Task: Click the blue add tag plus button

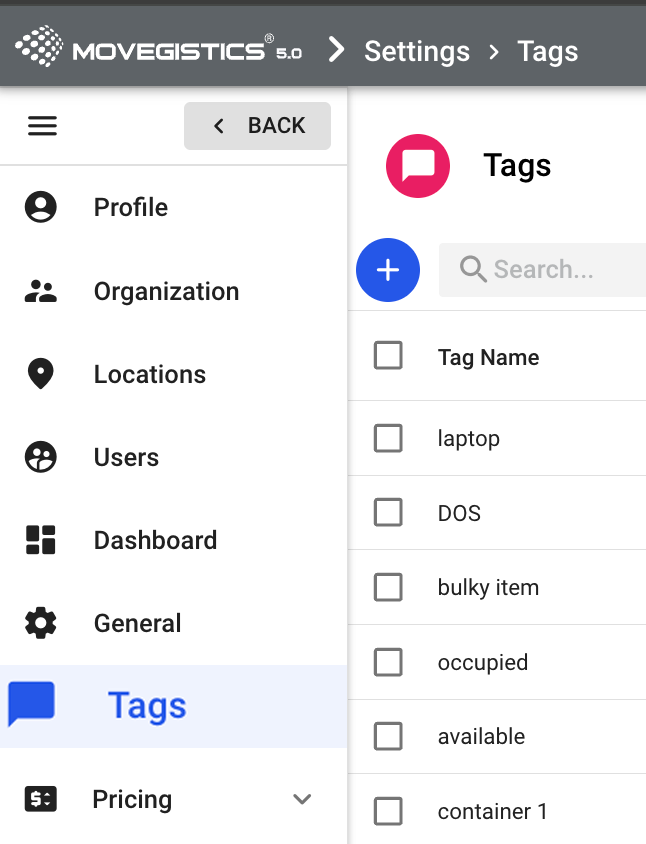Action: coord(388,270)
